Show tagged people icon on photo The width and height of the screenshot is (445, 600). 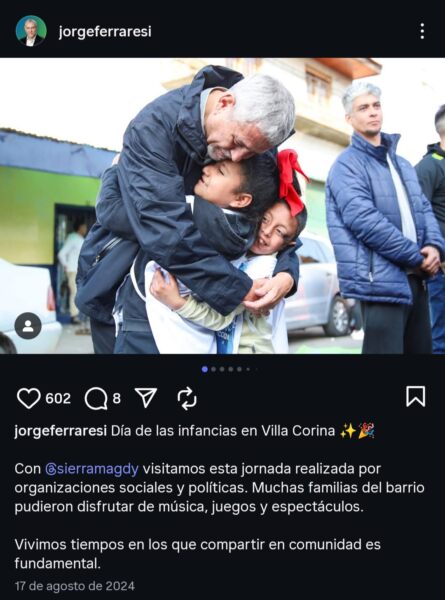tap(28, 326)
